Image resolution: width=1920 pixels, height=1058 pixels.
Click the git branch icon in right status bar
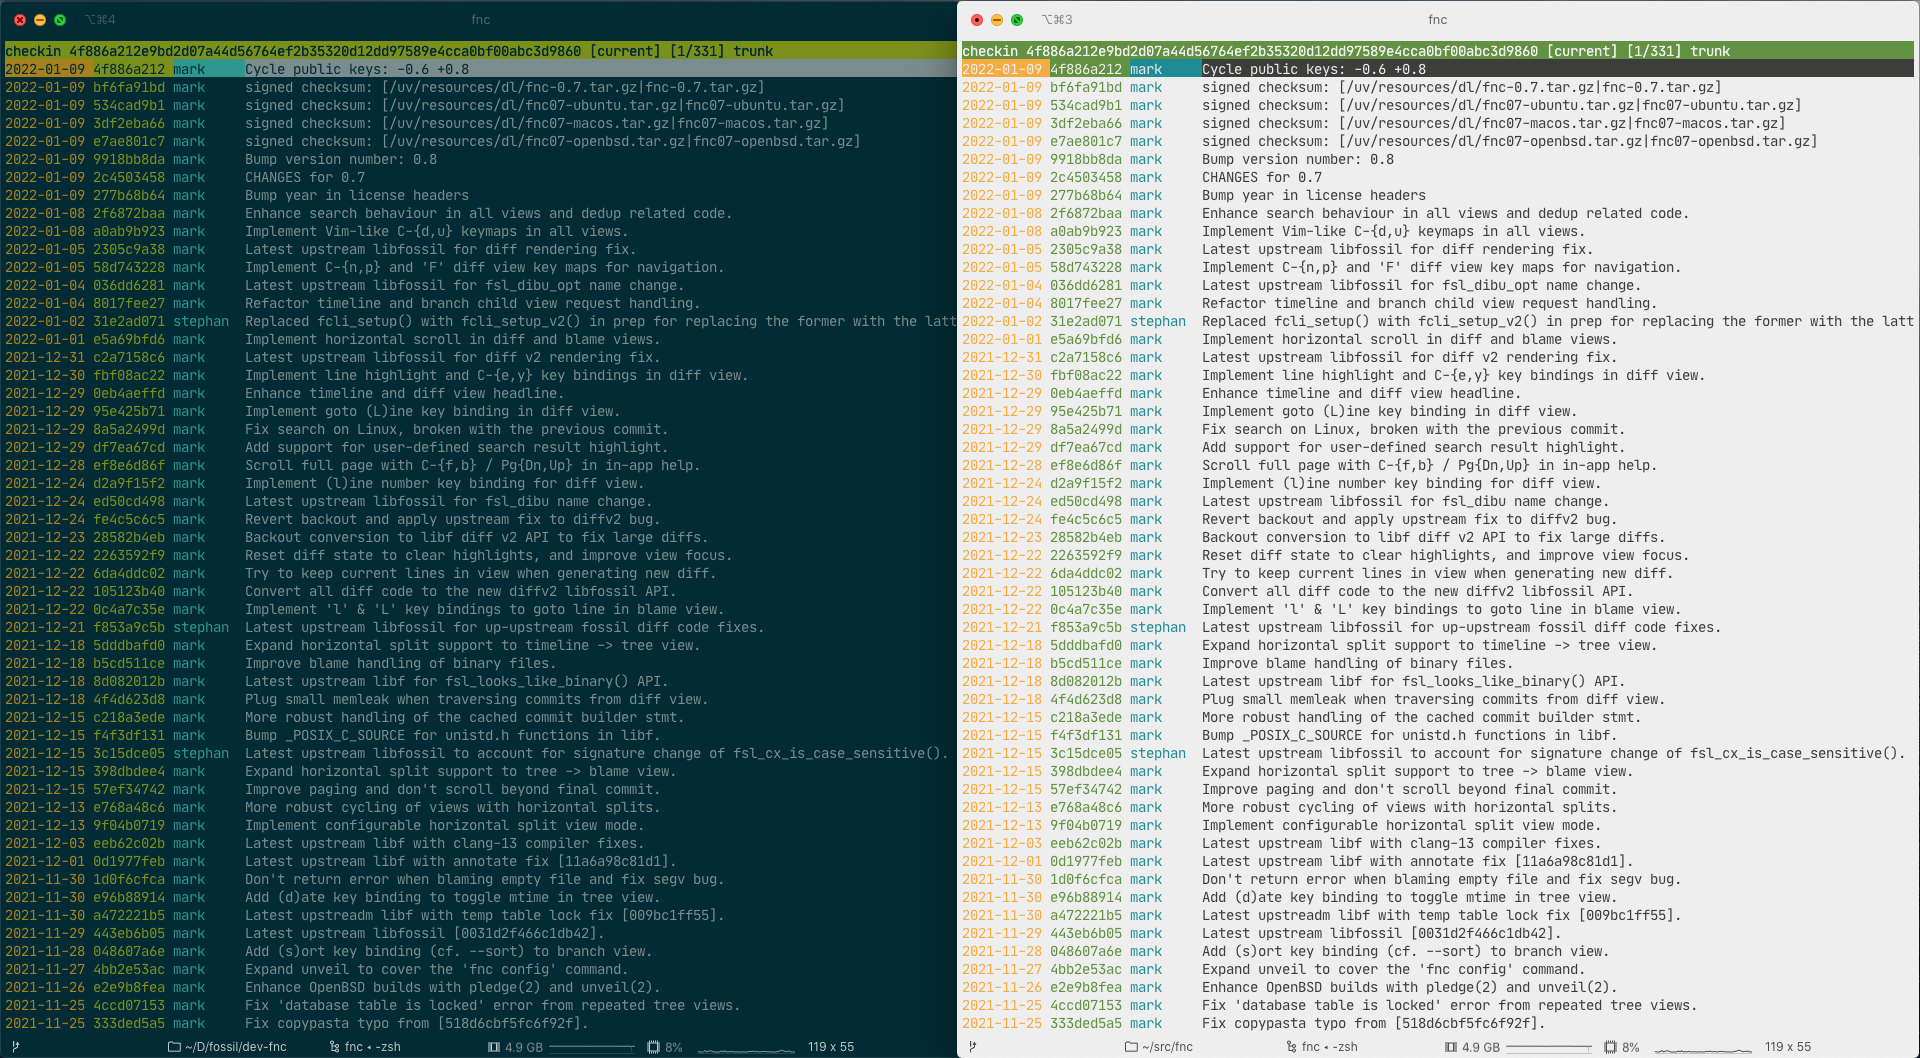pyautogui.click(x=972, y=1047)
